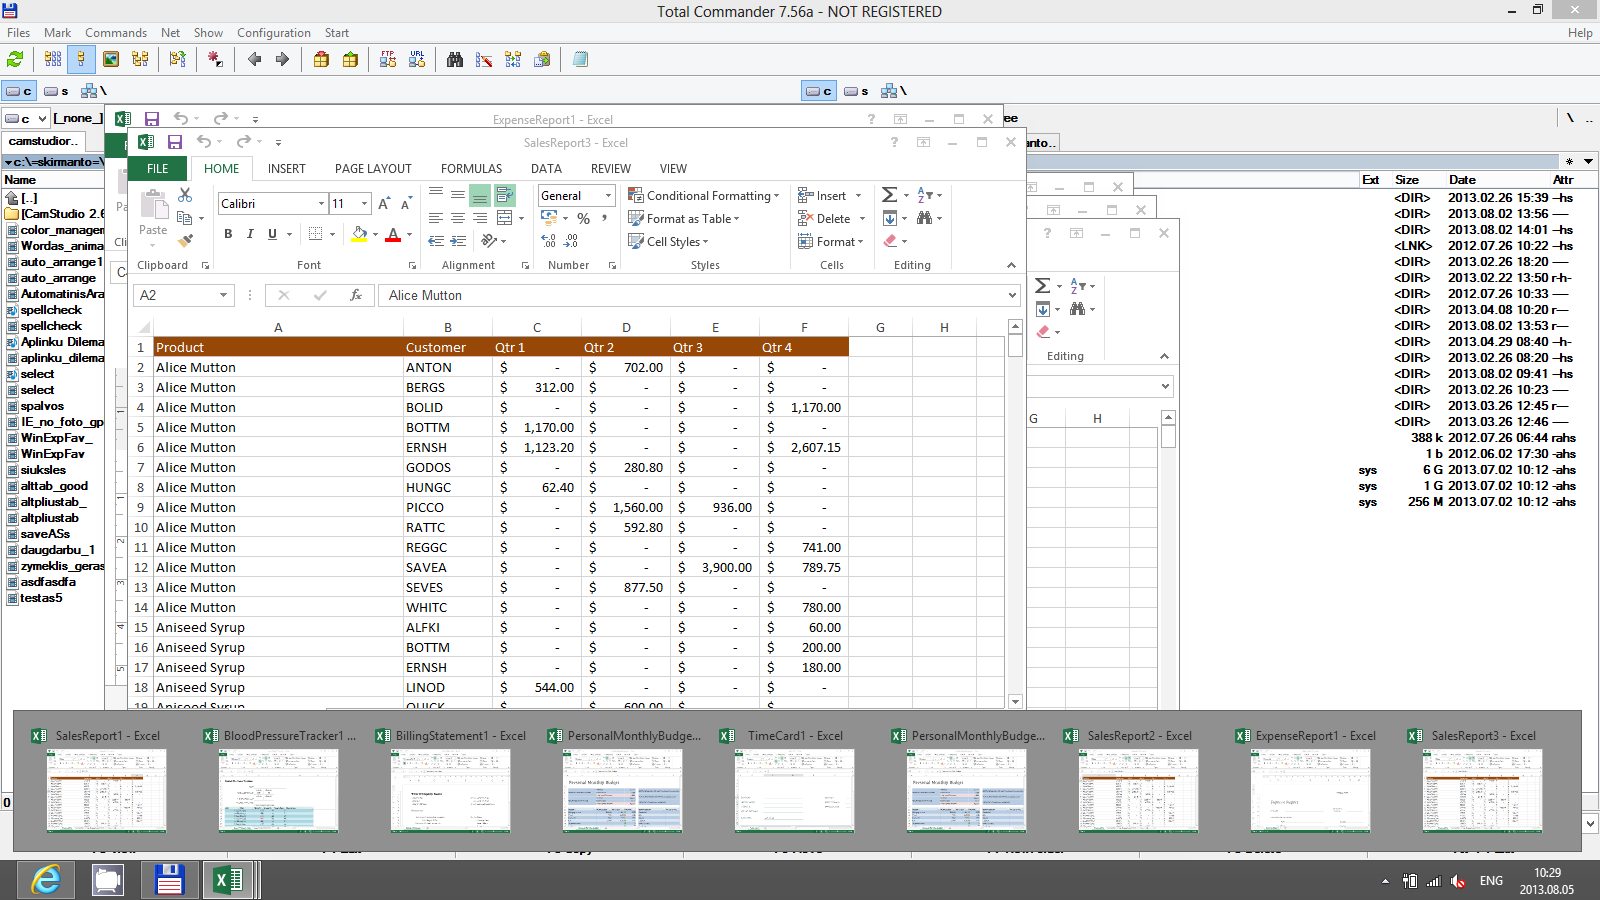Image resolution: width=1600 pixels, height=900 pixels.
Task: Unpack files using the green arrow box icon
Action: coord(350,60)
